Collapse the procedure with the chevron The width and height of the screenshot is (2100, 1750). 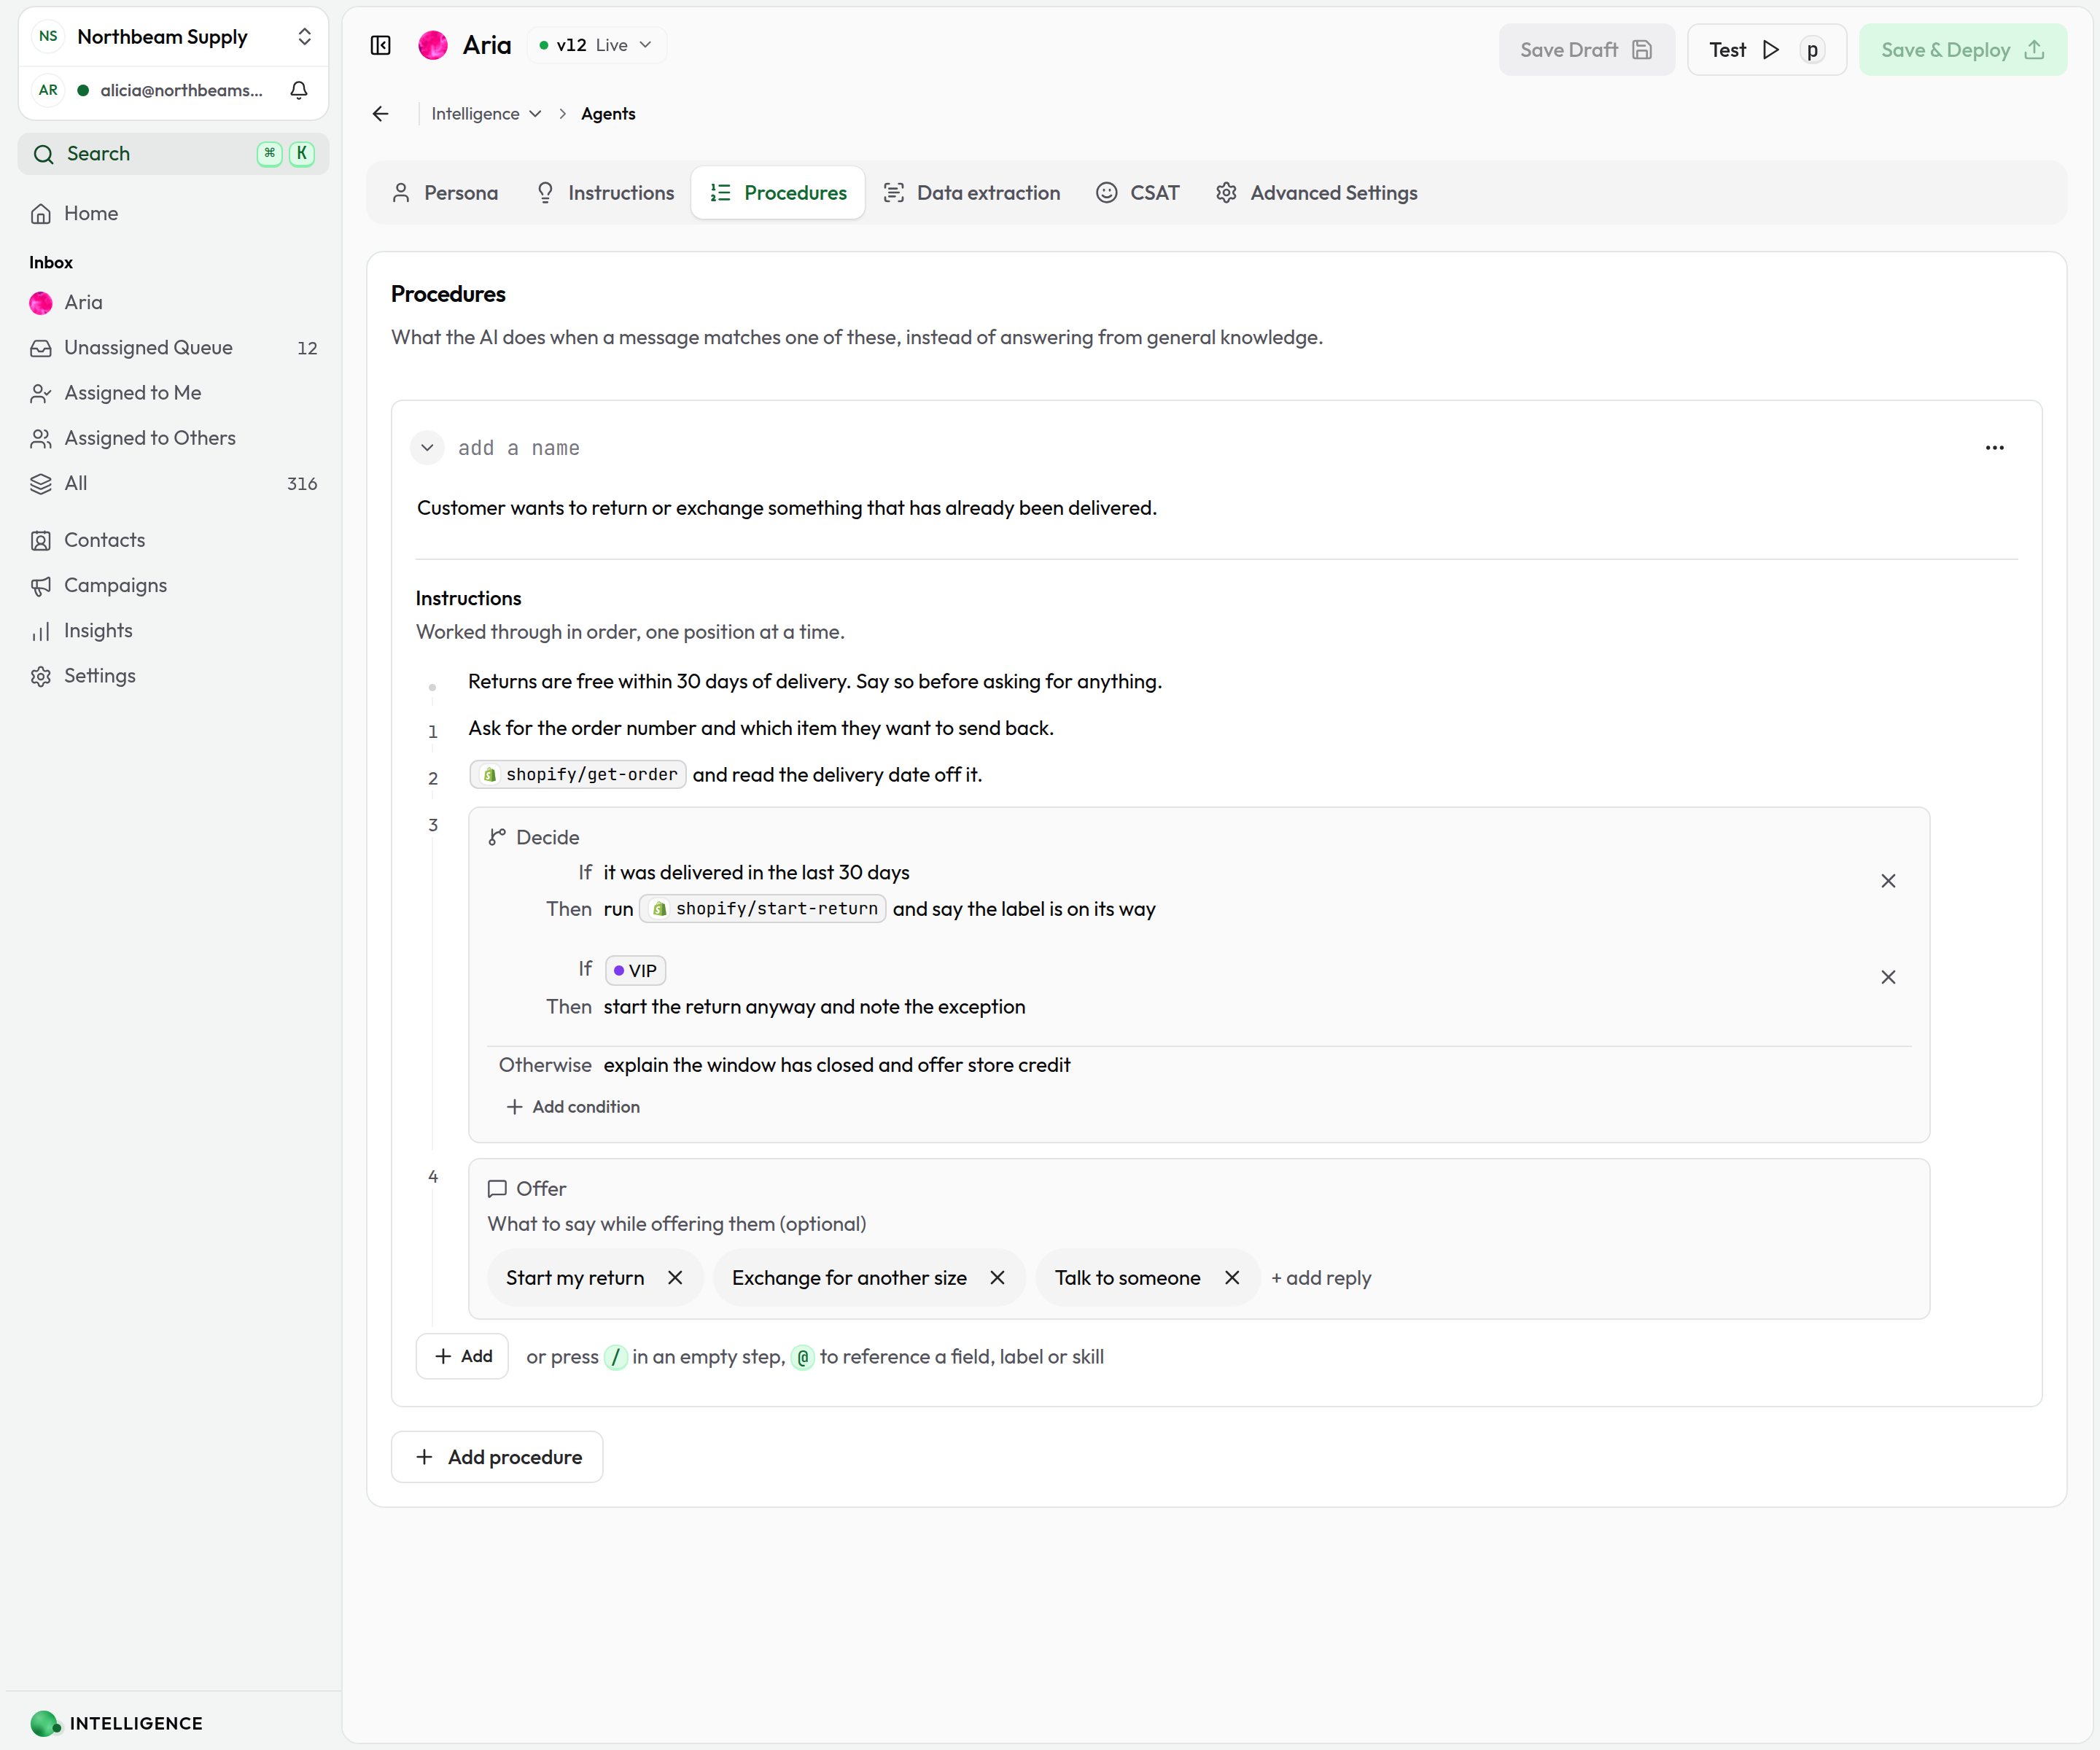427,448
